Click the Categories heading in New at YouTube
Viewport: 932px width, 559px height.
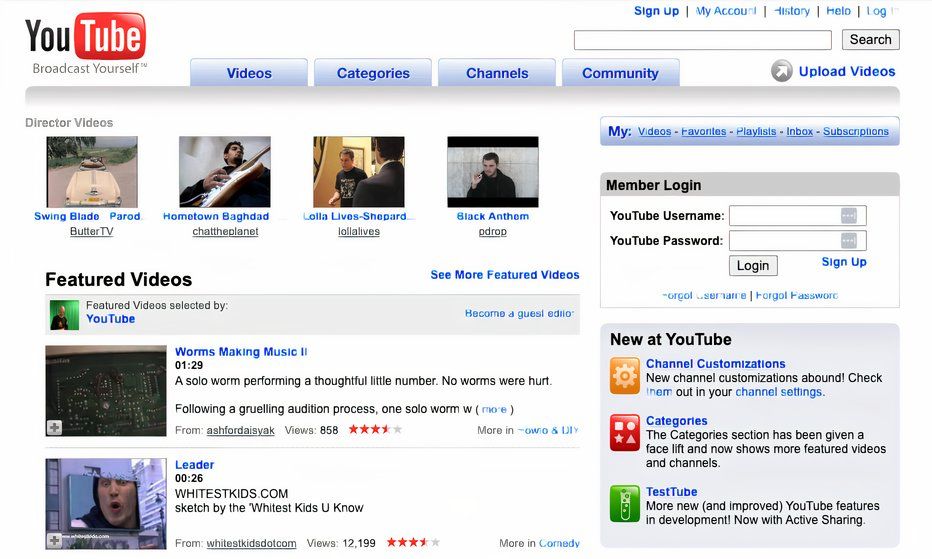tap(676, 421)
